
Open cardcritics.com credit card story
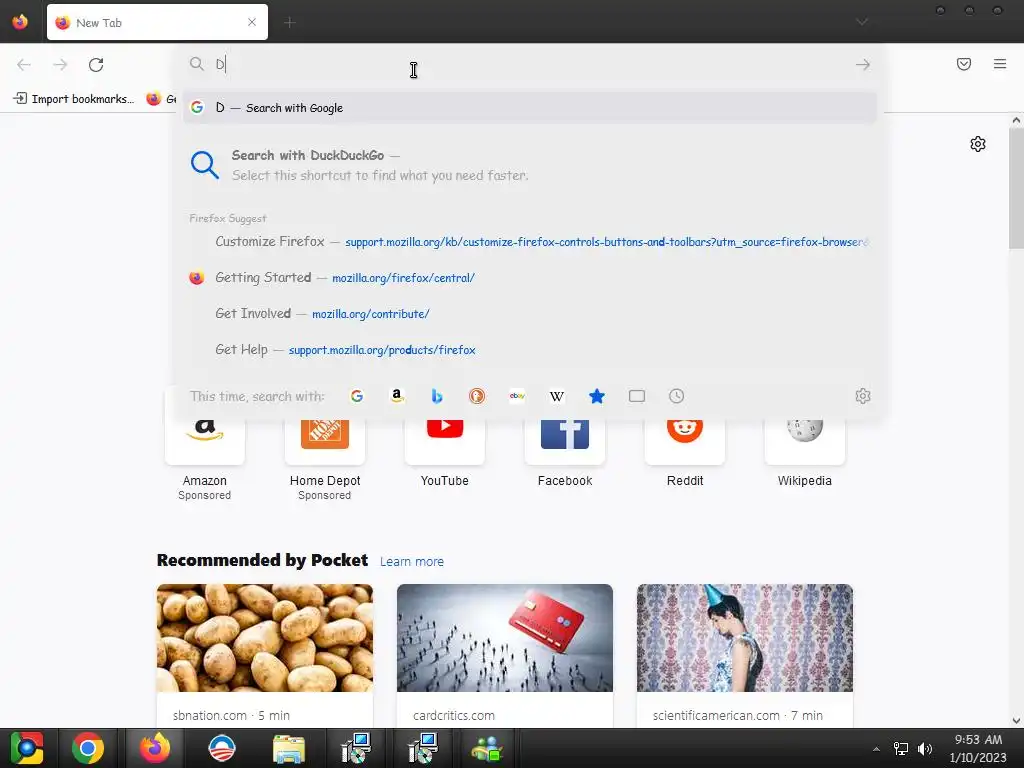tap(505, 655)
